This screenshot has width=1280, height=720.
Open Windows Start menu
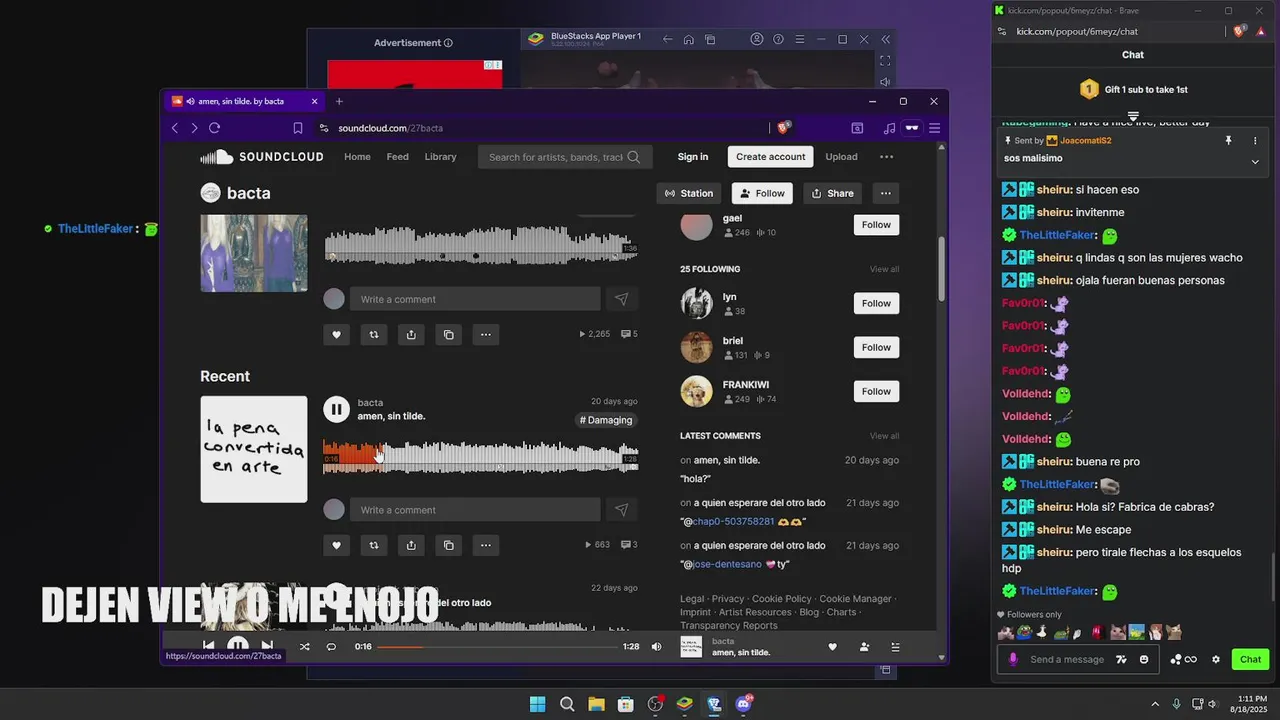click(537, 704)
